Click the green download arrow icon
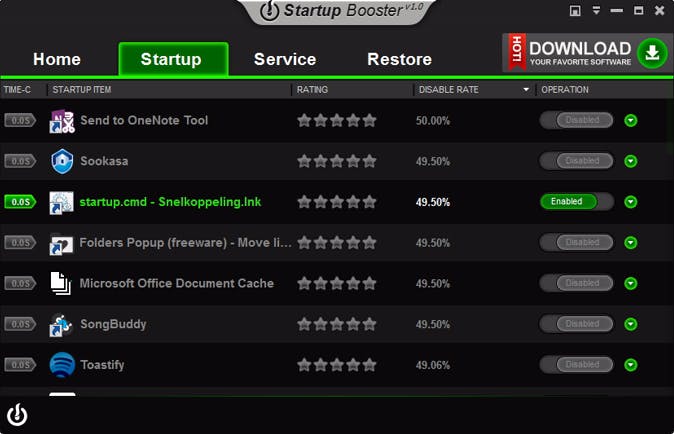The image size is (674, 434). (652, 53)
